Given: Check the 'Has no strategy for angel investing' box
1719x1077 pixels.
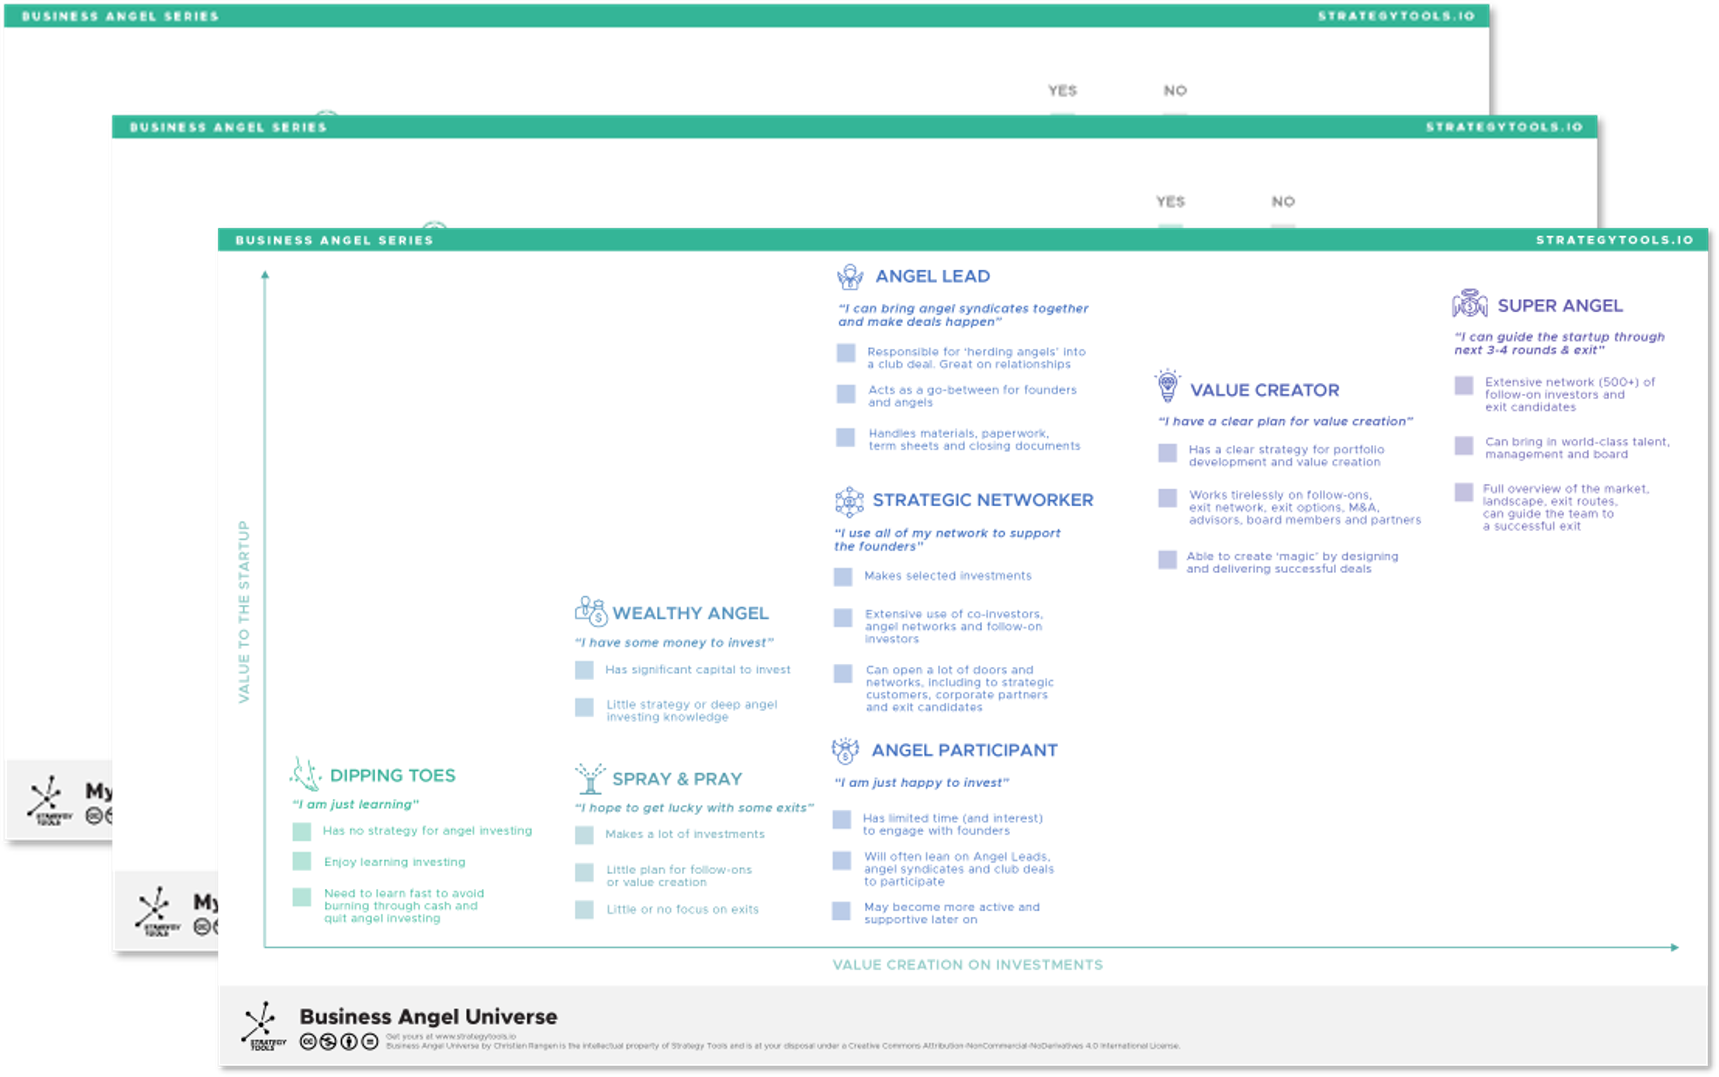Looking at the screenshot, I should (x=301, y=832).
